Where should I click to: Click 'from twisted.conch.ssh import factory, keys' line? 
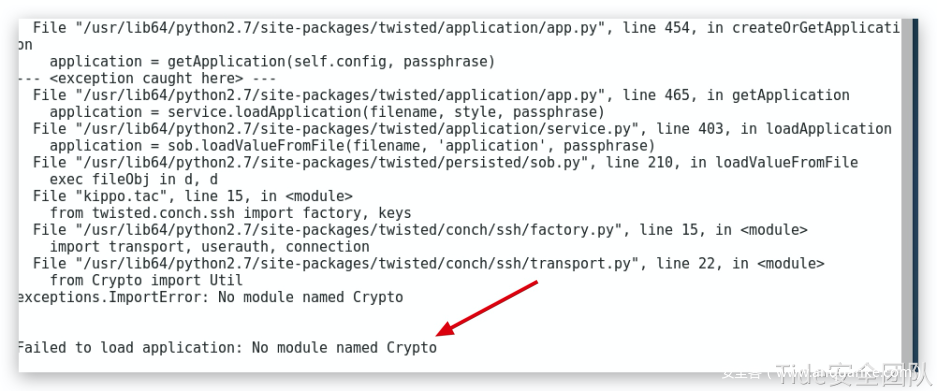[230, 213]
